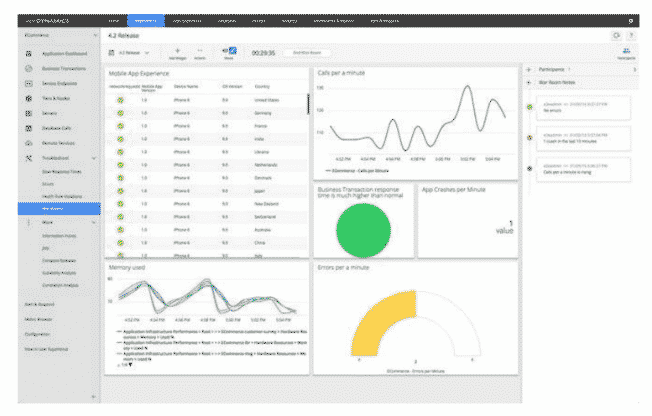Open the Alert & Respond top tab
Image resolution: width=652 pixels, height=416 pixels.
tap(384, 21)
